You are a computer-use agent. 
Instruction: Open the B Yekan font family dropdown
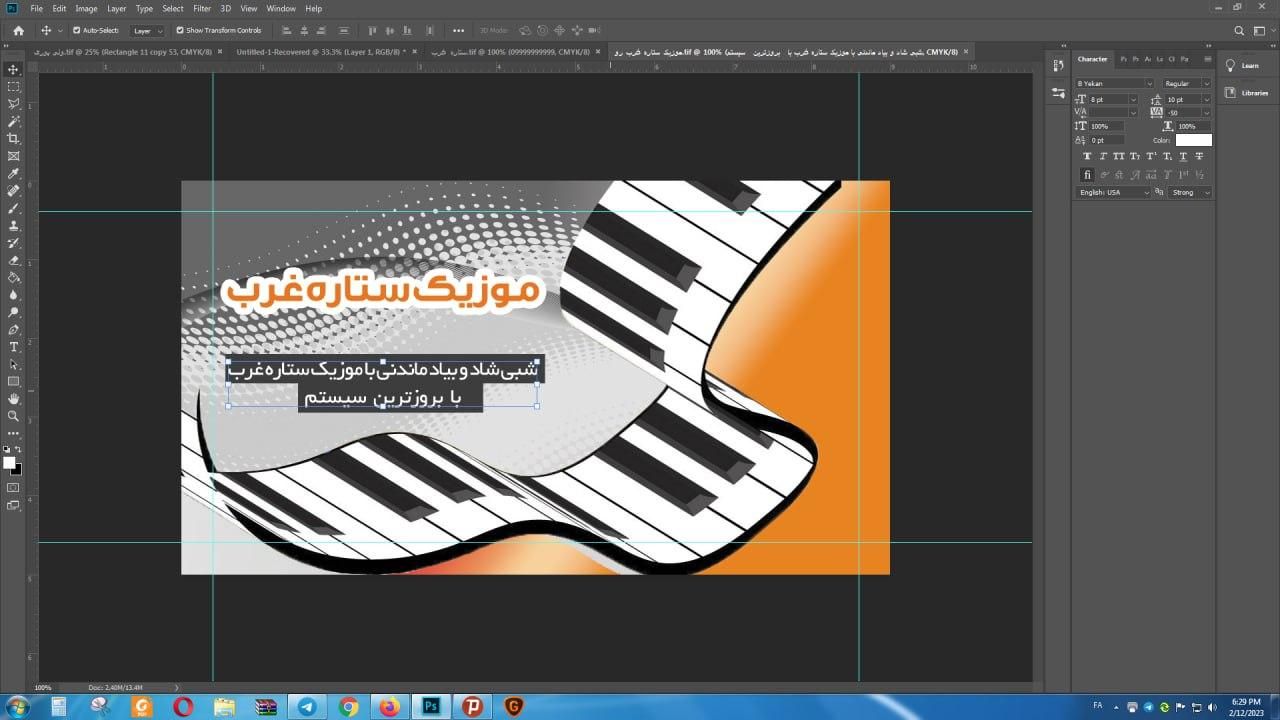[x=1114, y=83]
